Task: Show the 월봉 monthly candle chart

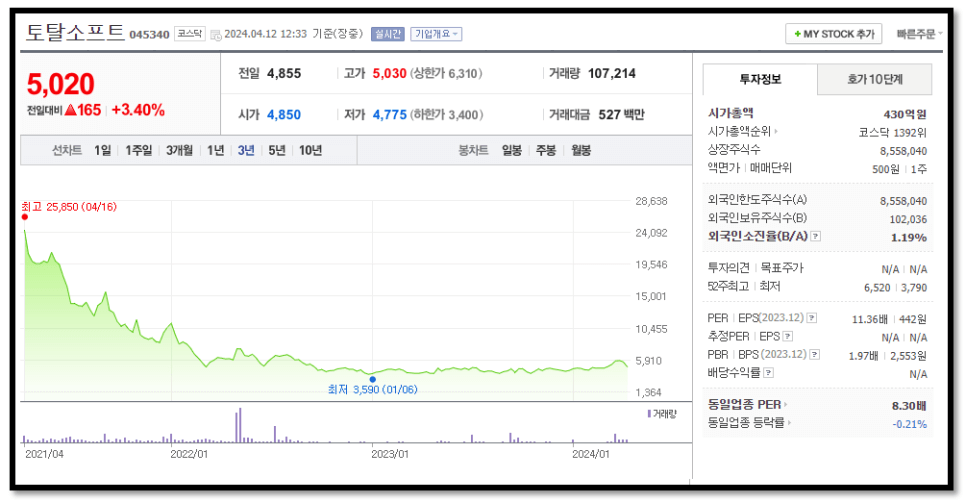Action: (581, 150)
